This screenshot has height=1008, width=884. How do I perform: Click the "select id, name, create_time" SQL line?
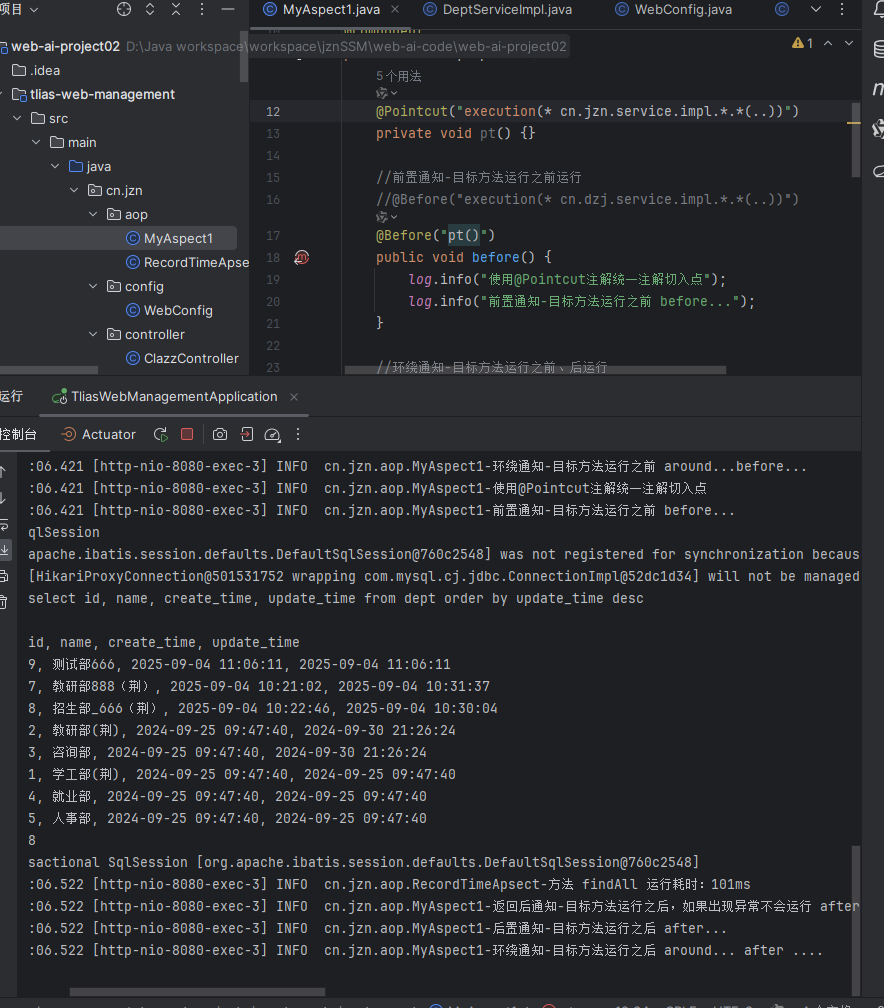click(336, 598)
